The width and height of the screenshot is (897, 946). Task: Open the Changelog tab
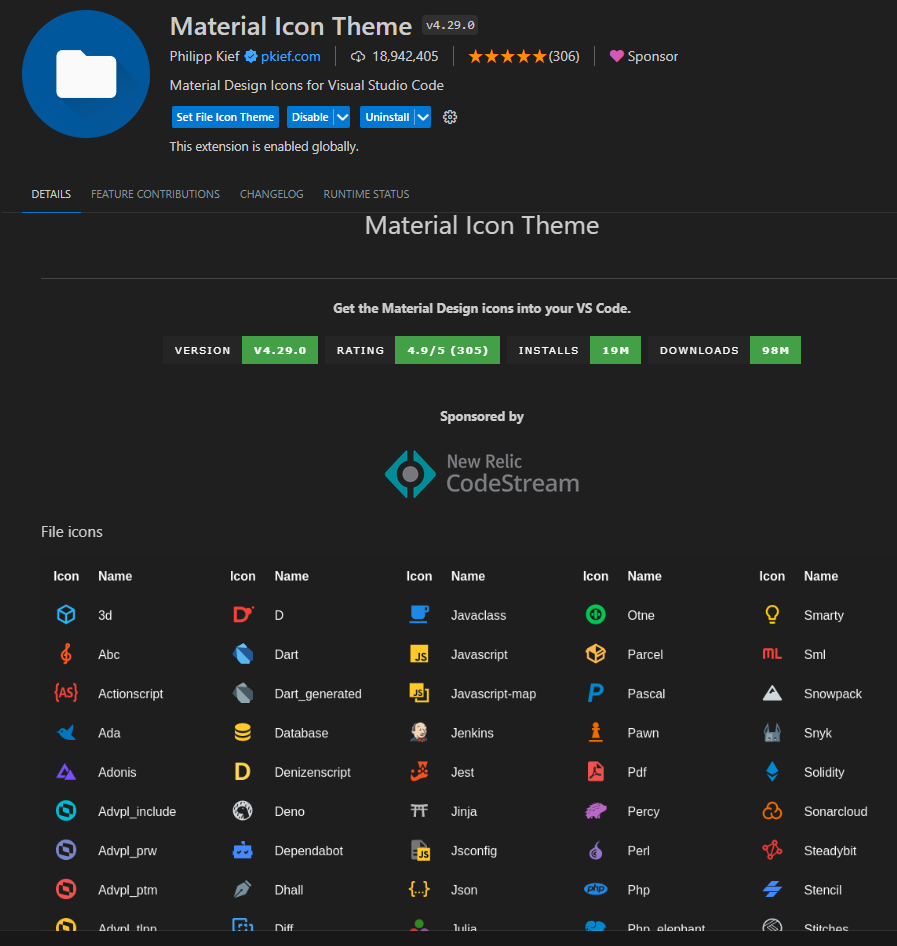tap(271, 194)
